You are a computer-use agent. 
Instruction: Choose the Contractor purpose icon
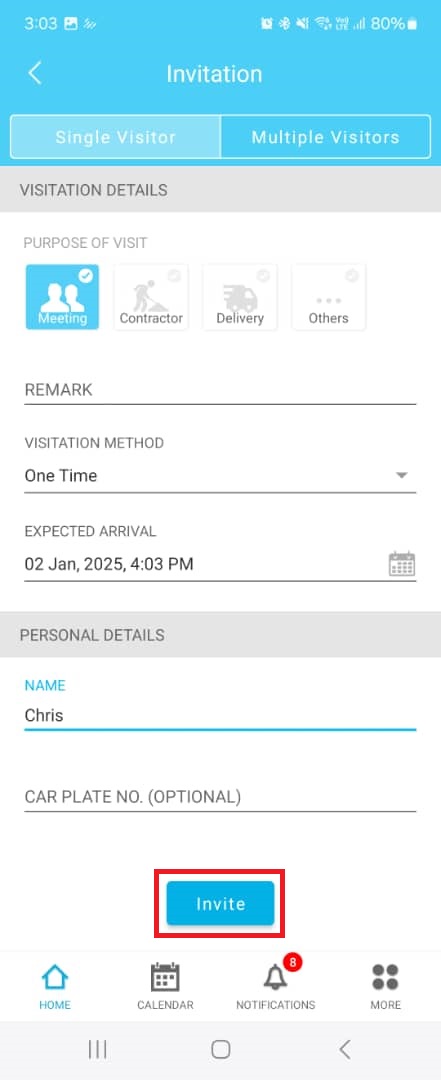pyautogui.click(x=151, y=297)
